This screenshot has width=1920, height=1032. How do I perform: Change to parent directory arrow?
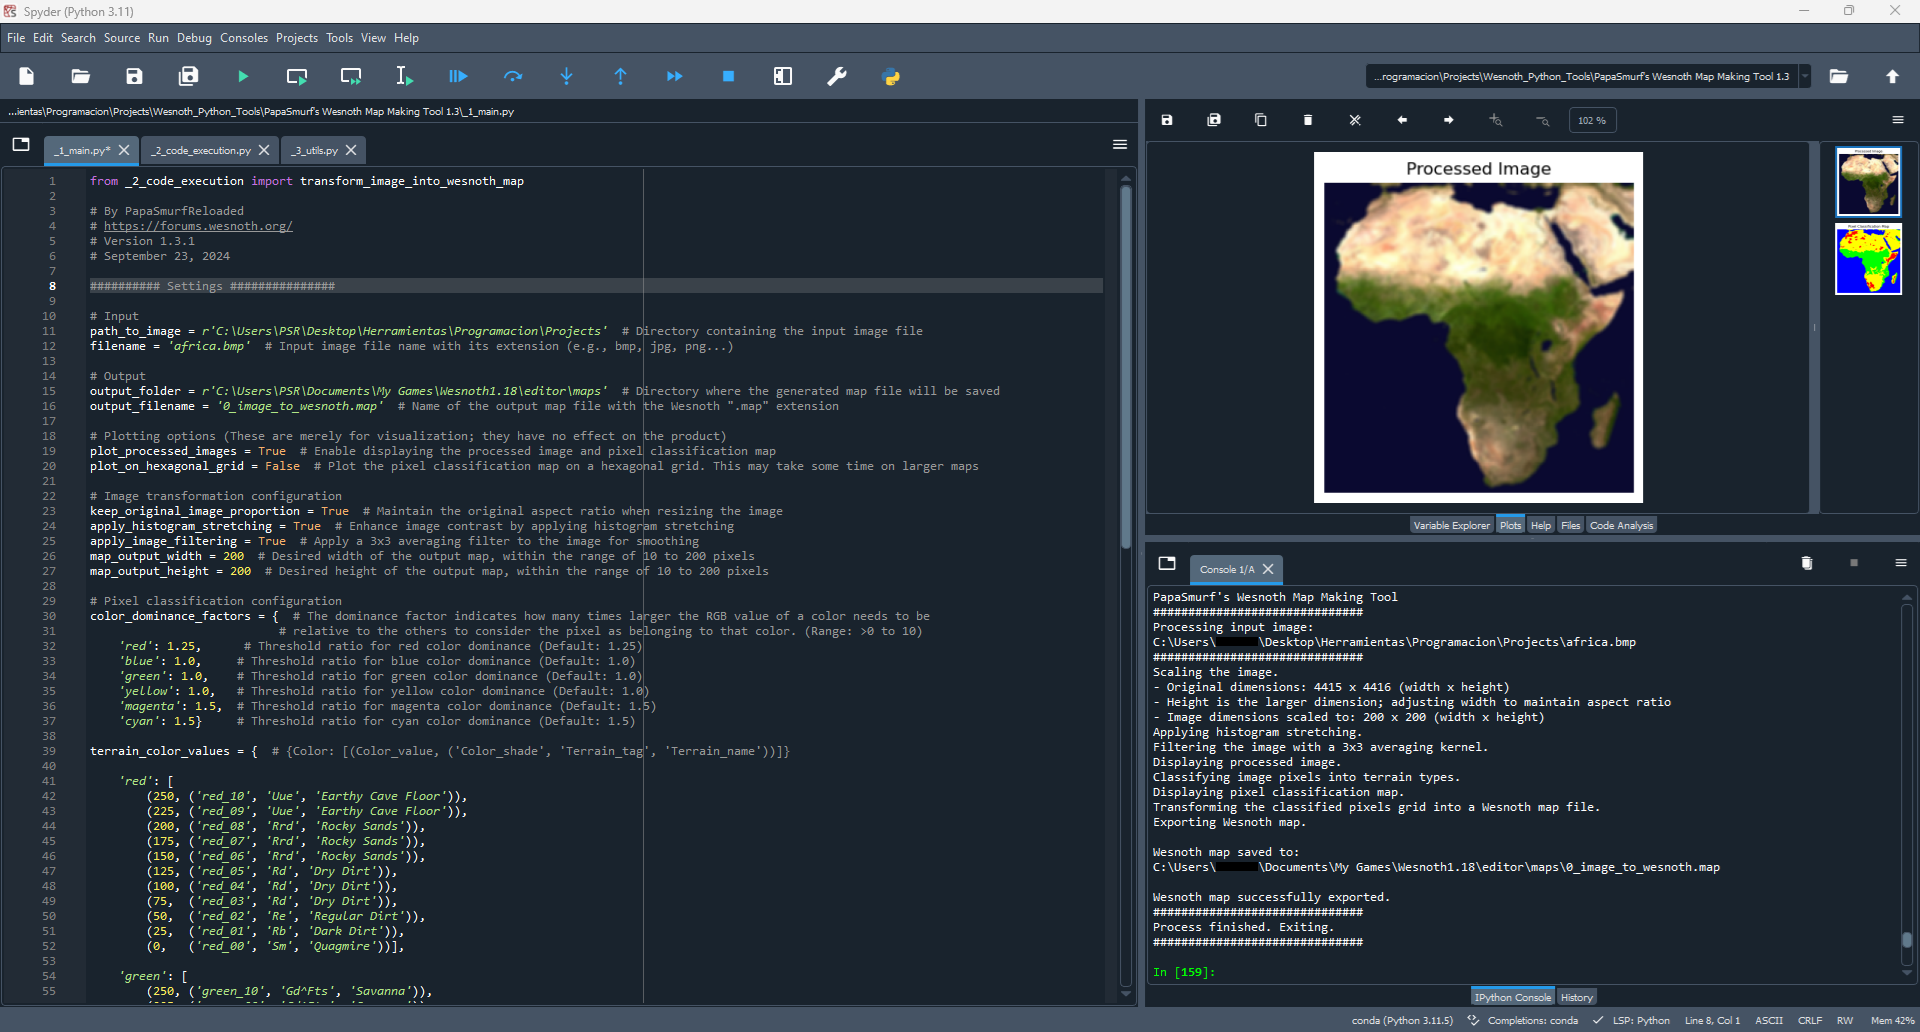click(x=1892, y=76)
